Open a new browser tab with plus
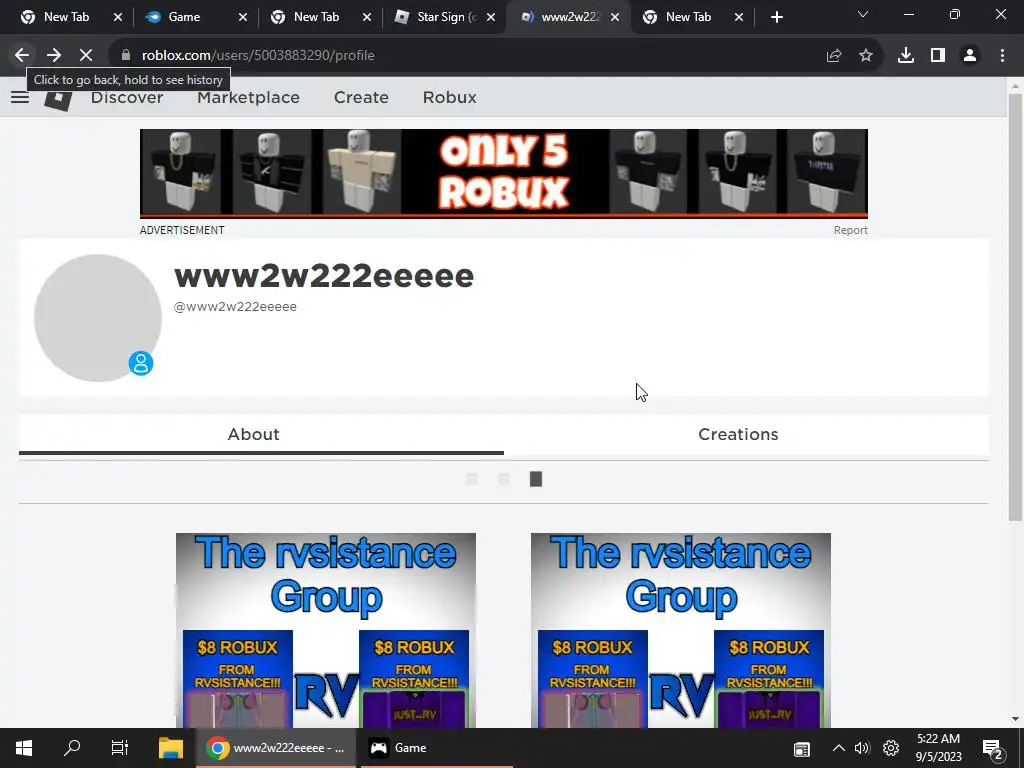The image size is (1024, 768). tap(776, 18)
